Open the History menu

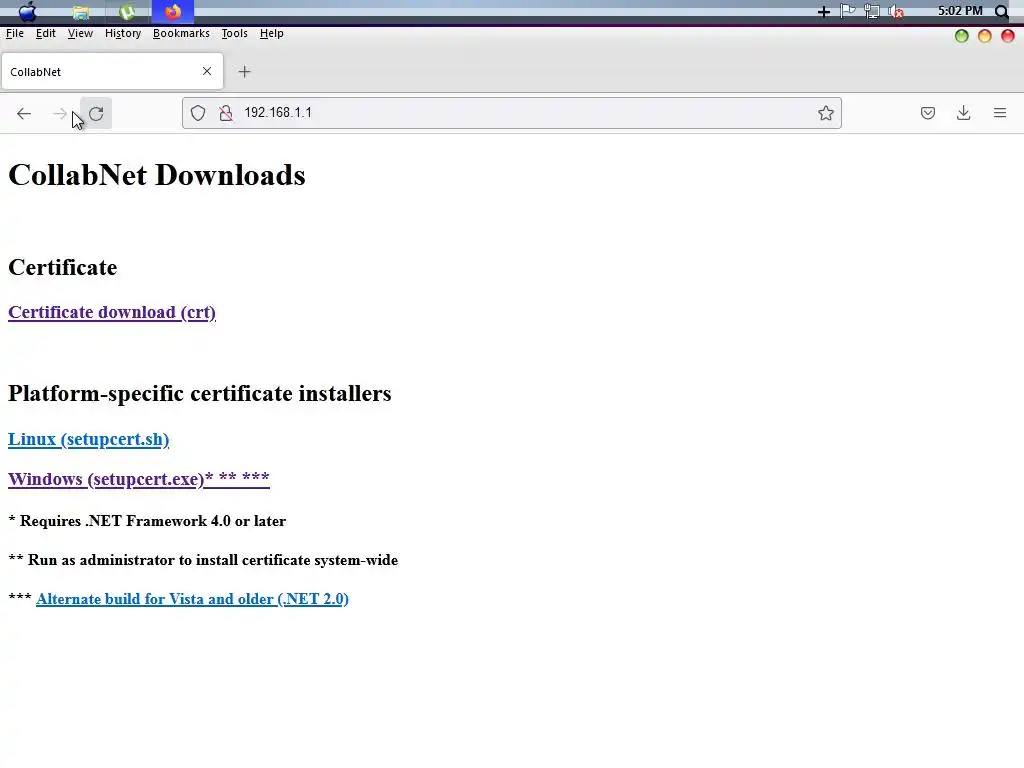tap(123, 33)
